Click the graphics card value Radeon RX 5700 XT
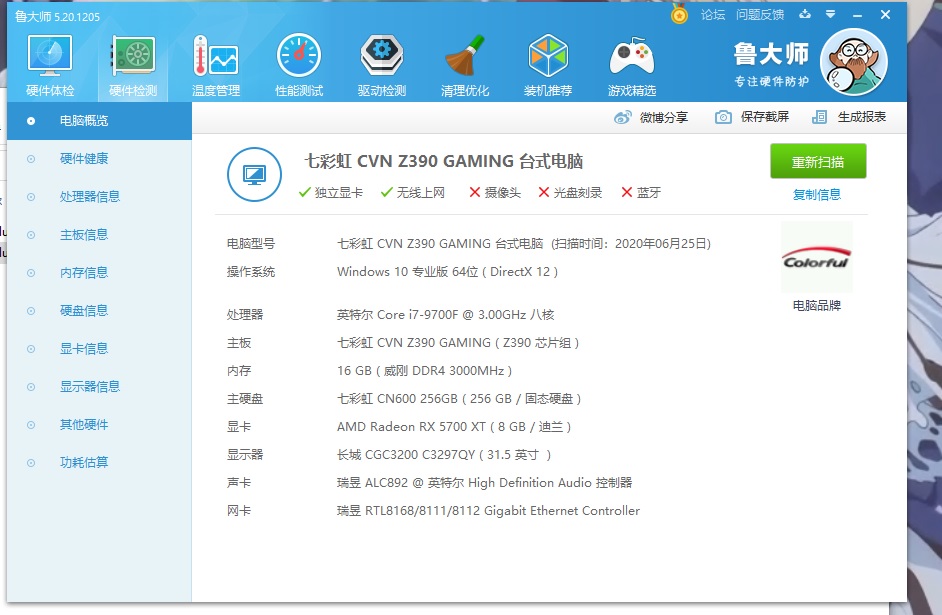The height and width of the screenshot is (615, 942). [454, 427]
